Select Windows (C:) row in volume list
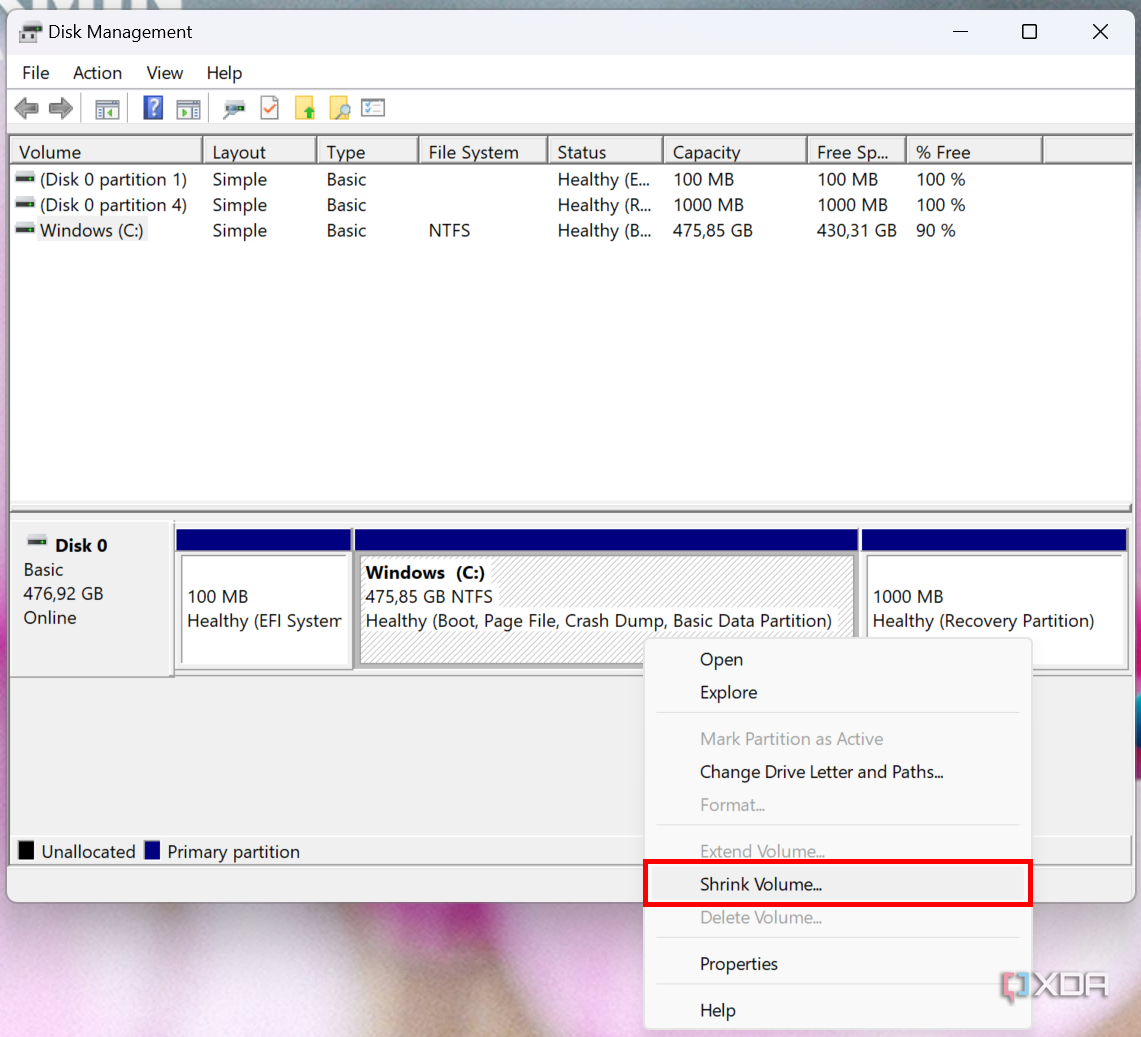Viewport: 1141px width, 1037px height. point(91,231)
